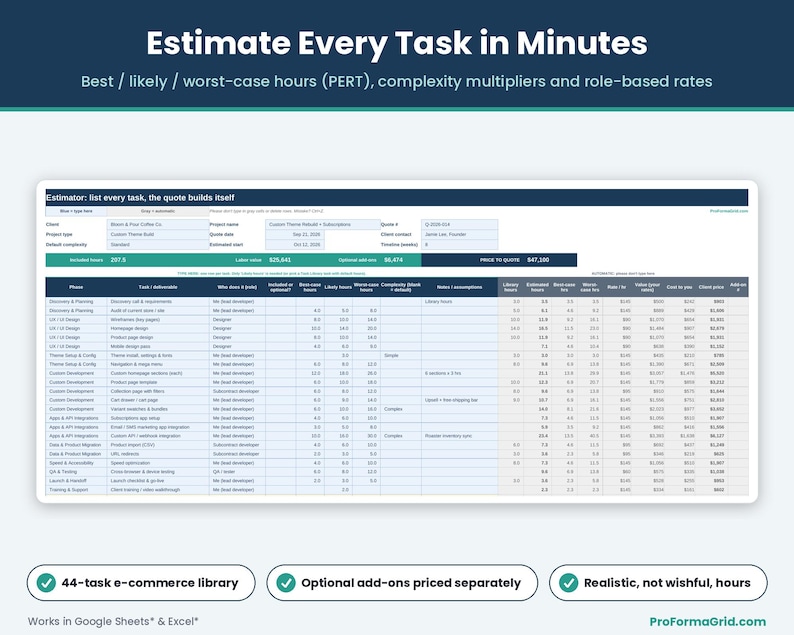794x635 pixels.
Task: Click the Optional add-ons total $6,474
Action: [x=393, y=260]
